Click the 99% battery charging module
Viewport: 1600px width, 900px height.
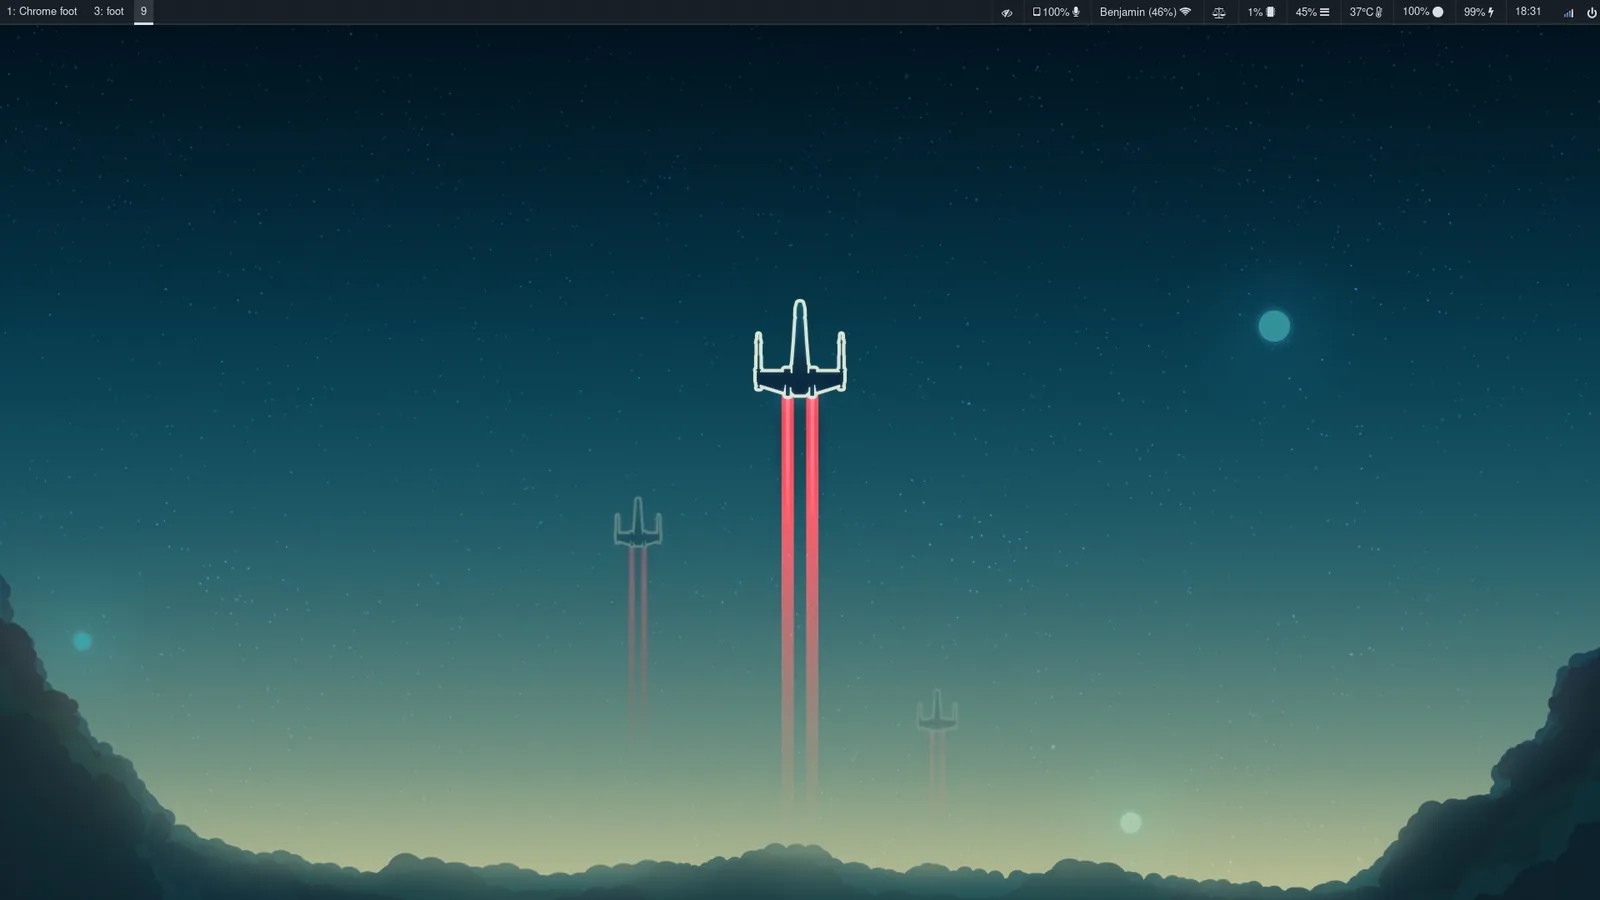pyautogui.click(x=1479, y=12)
